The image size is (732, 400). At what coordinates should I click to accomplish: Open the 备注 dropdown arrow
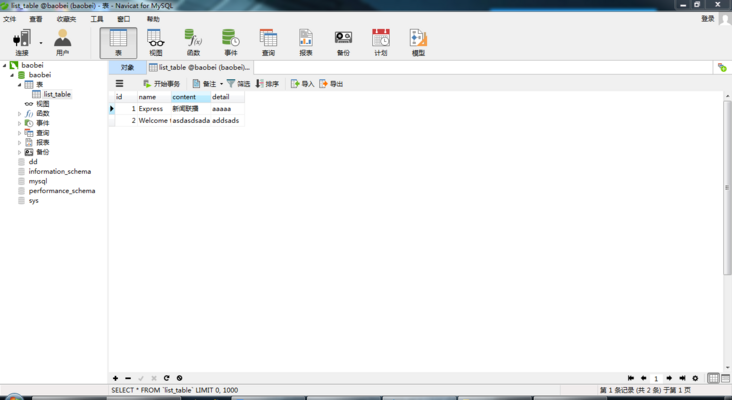(221, 84)
